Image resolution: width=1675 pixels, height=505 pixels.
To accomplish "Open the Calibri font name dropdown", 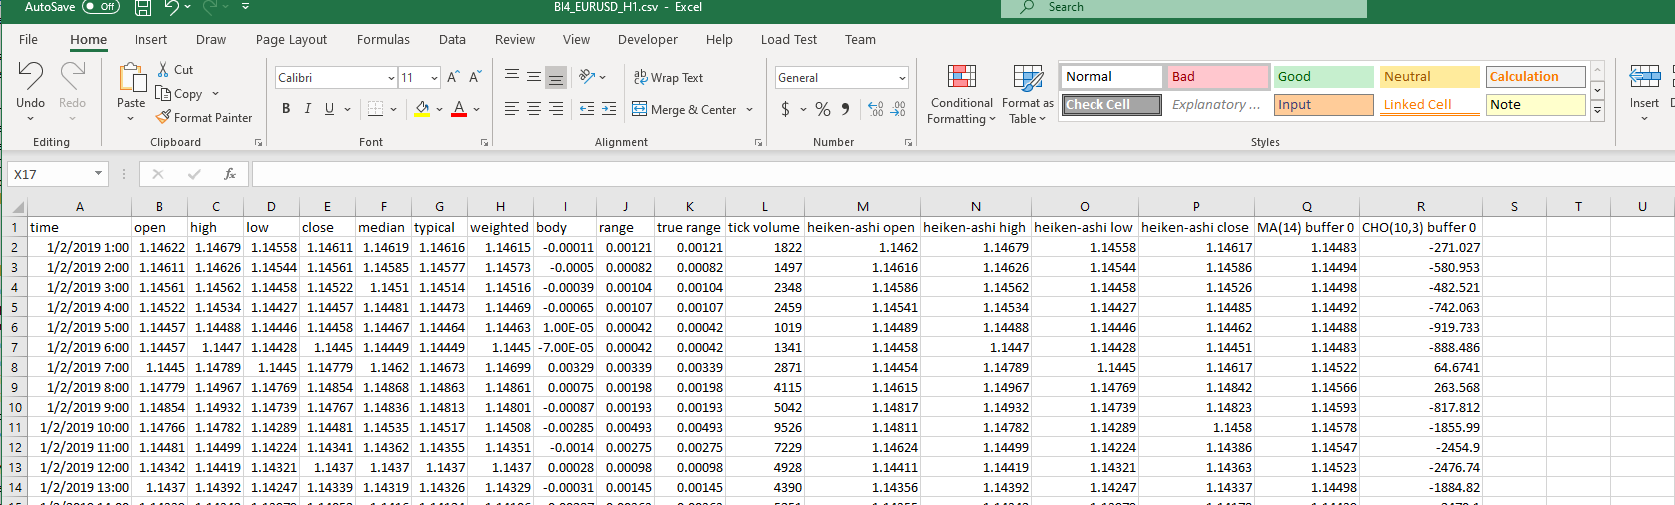I will tap(390, 78).
